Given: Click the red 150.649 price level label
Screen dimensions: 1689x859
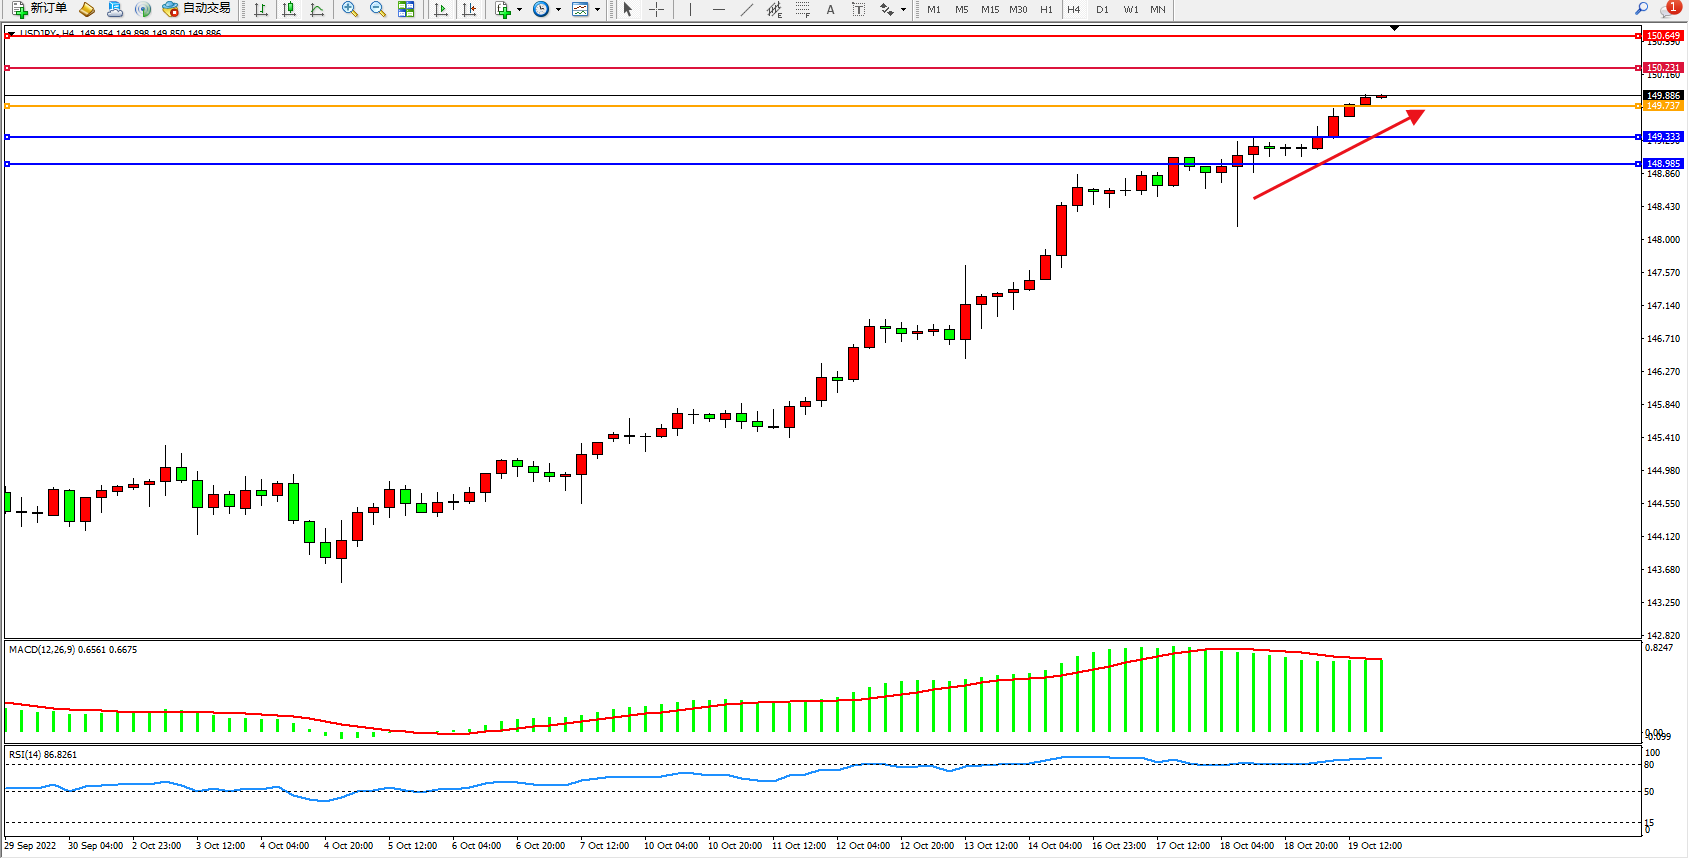Looking at the screenshot, I should [x=1663, y=36].
